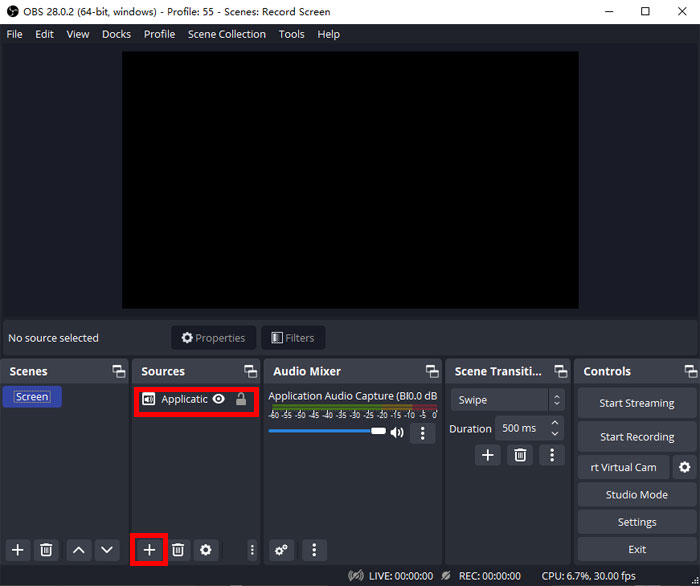The width and height of the screenshot is (700, 586).
Task: Click the recording status icon near REC
Action: pyautogui.click(x=446, y=576)
